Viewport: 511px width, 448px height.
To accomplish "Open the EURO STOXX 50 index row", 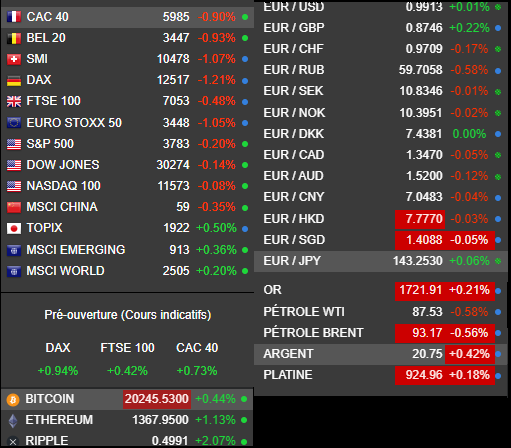I will (128, 123).
